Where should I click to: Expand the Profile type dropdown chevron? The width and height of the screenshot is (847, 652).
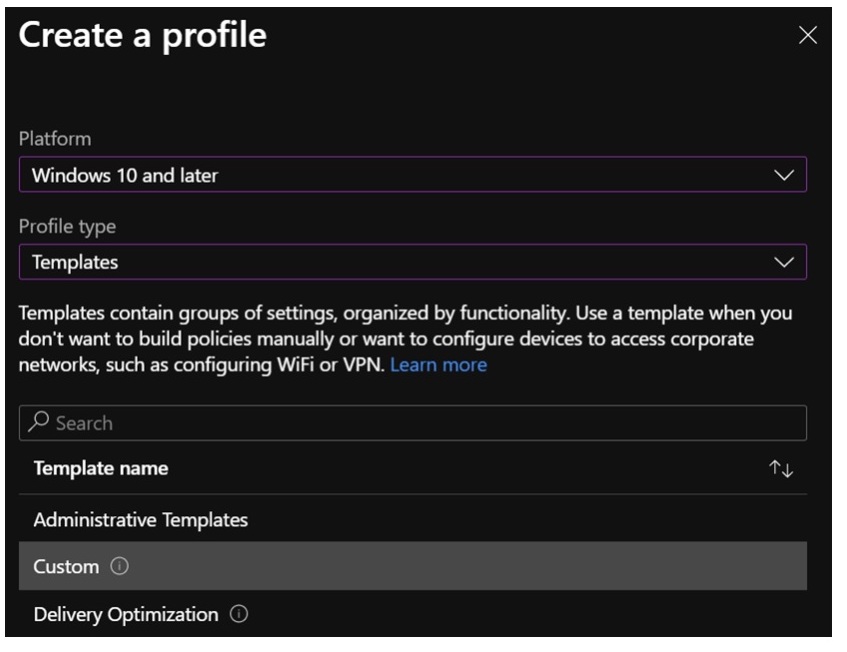[784, 263]
